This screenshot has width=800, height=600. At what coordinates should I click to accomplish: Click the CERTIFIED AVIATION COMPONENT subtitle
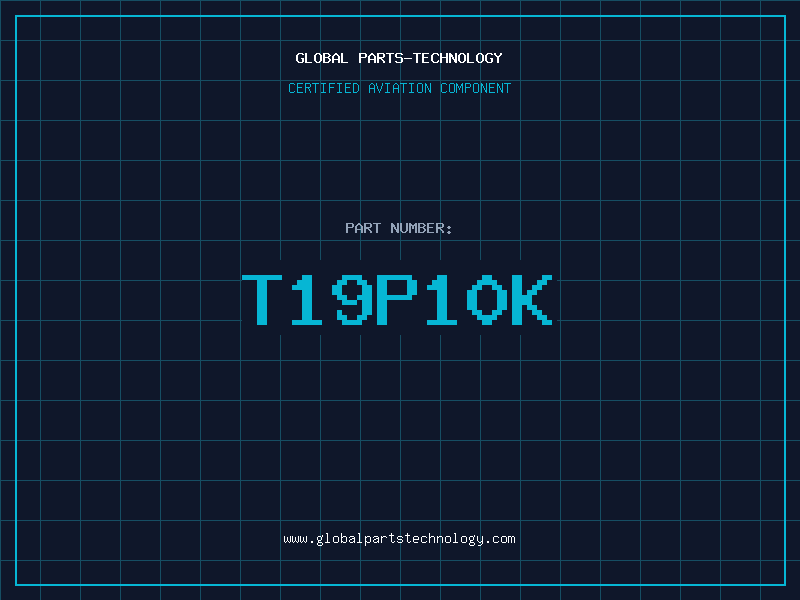tap(399, 88)
